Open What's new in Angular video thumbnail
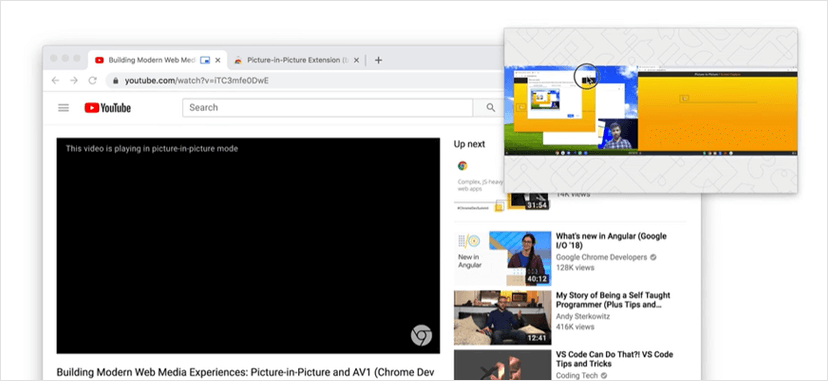828x381 pixels. click(502, 258)
